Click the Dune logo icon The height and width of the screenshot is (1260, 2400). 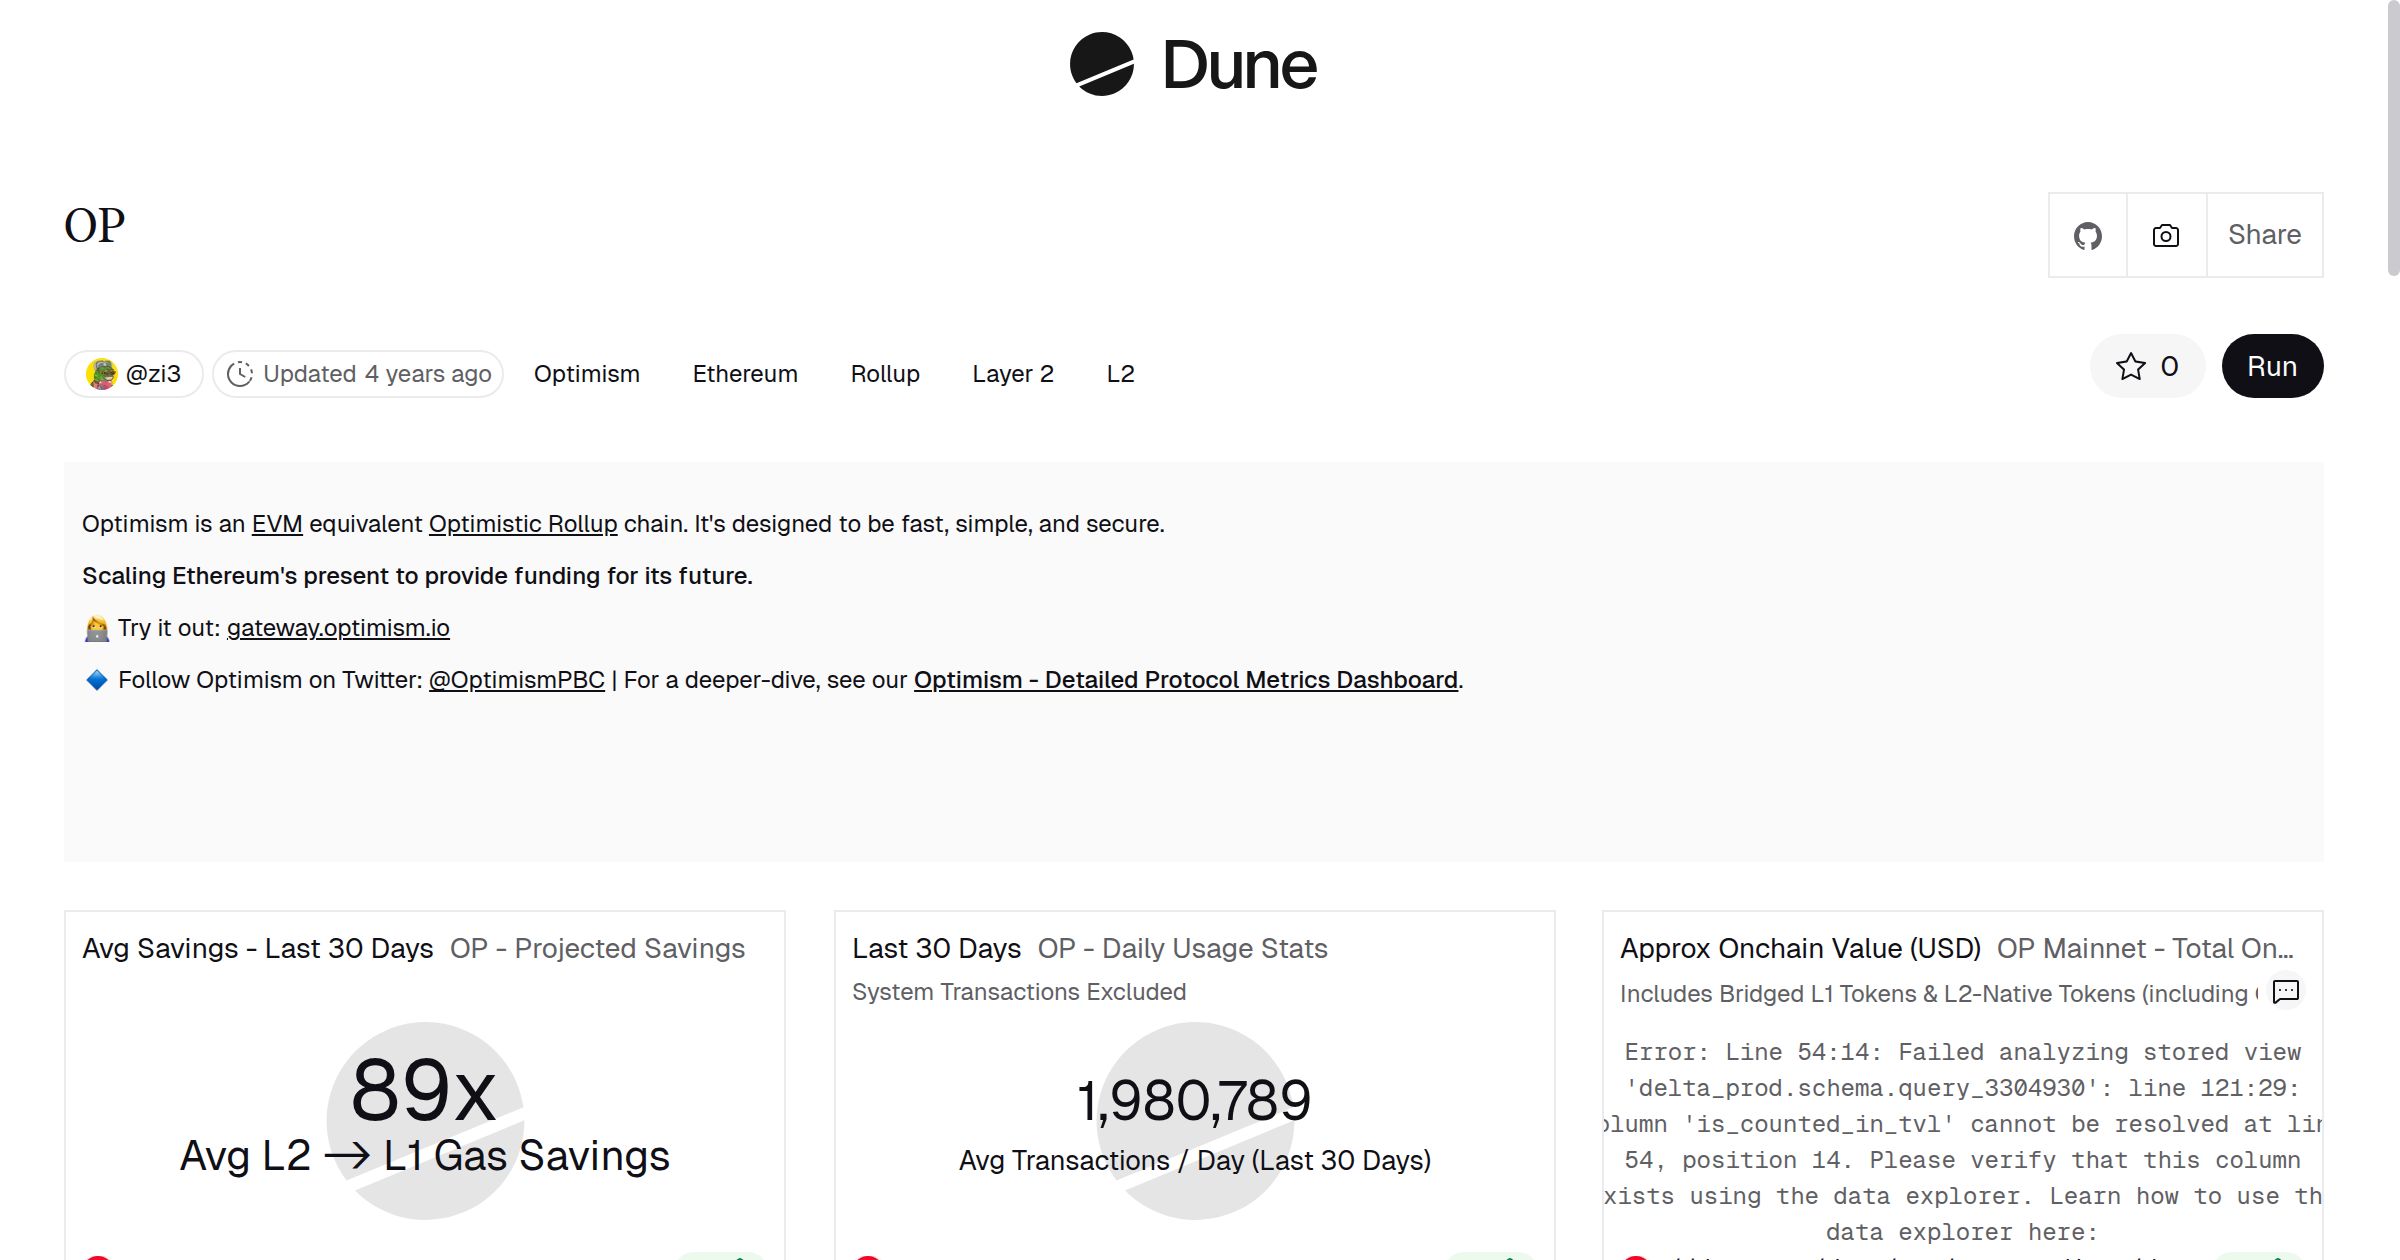[1101, 64]
